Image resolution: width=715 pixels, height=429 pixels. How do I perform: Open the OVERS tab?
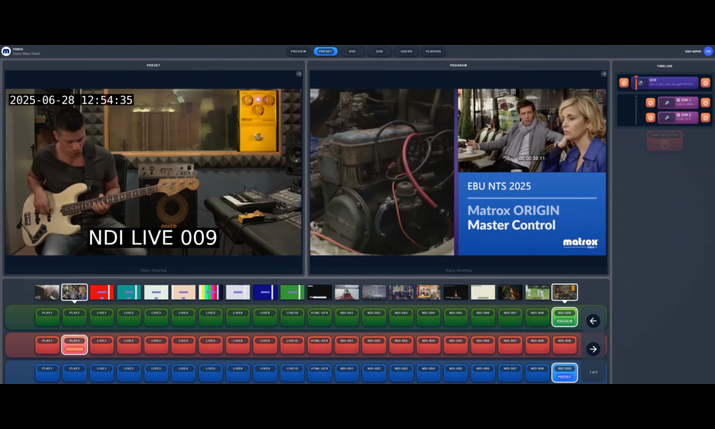pos(406,52)
